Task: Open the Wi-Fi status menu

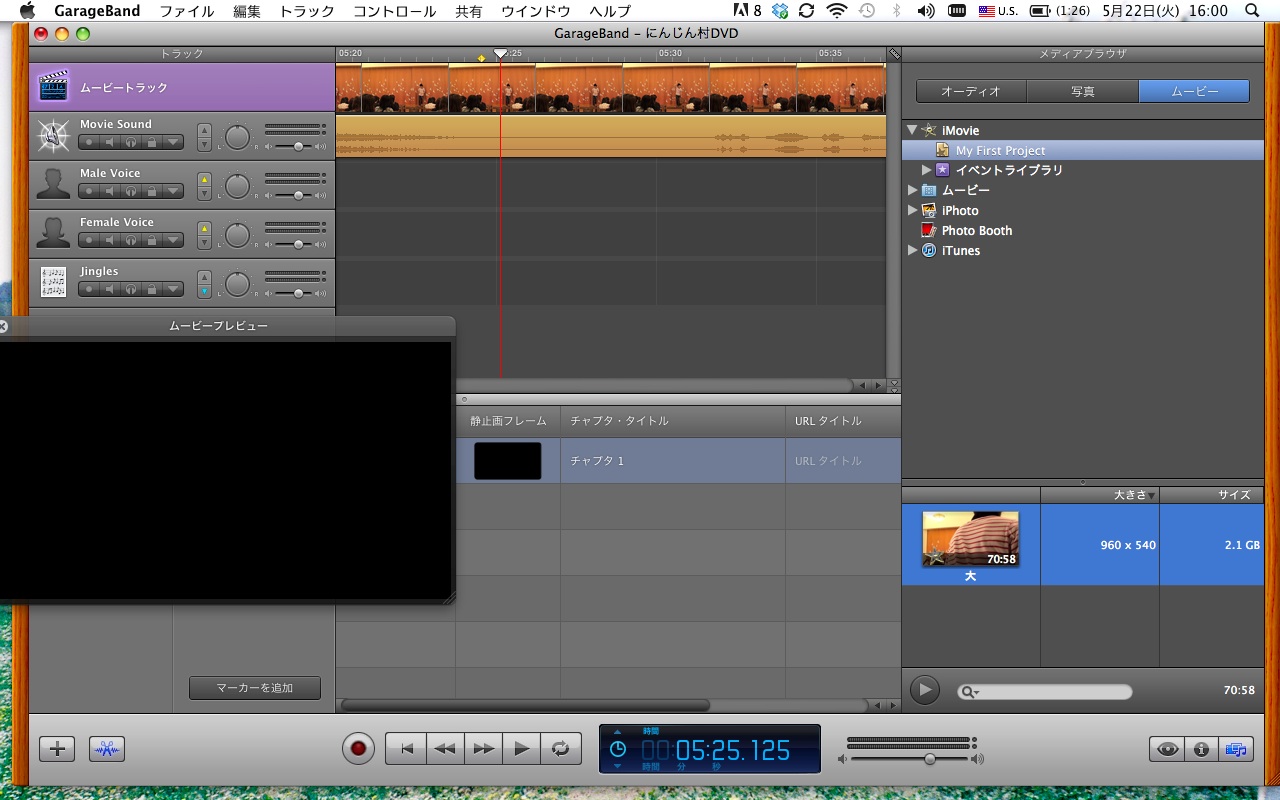Action: (x=836, y=11)
